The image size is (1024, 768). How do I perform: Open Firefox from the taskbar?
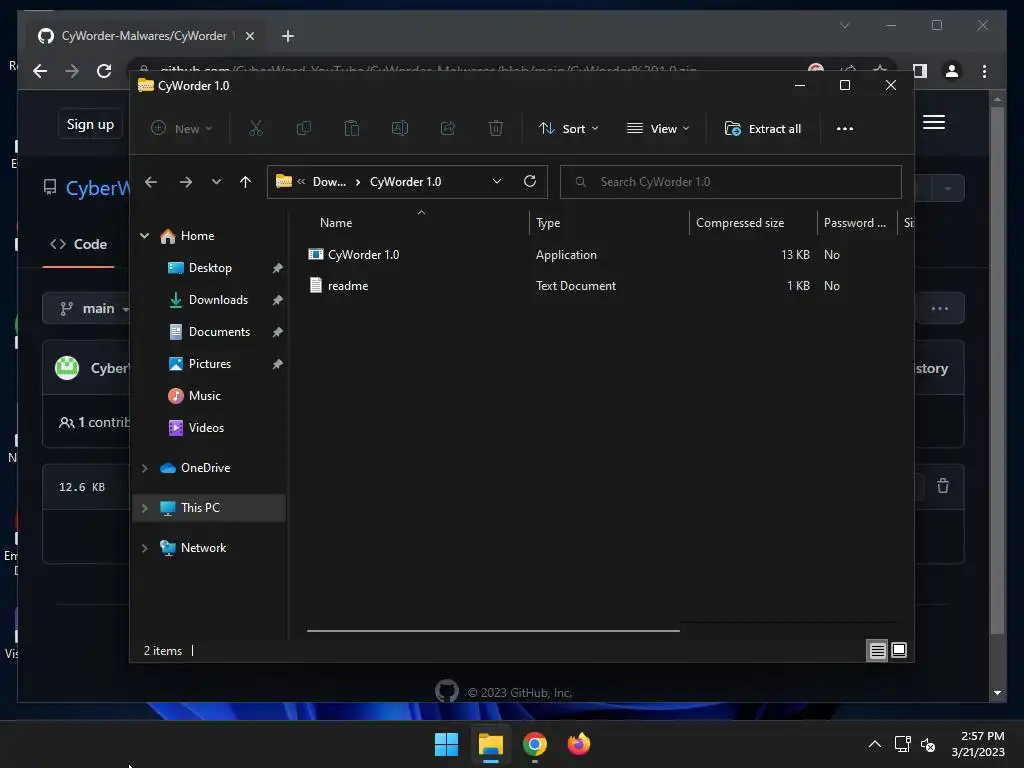[x=579, y=744]
